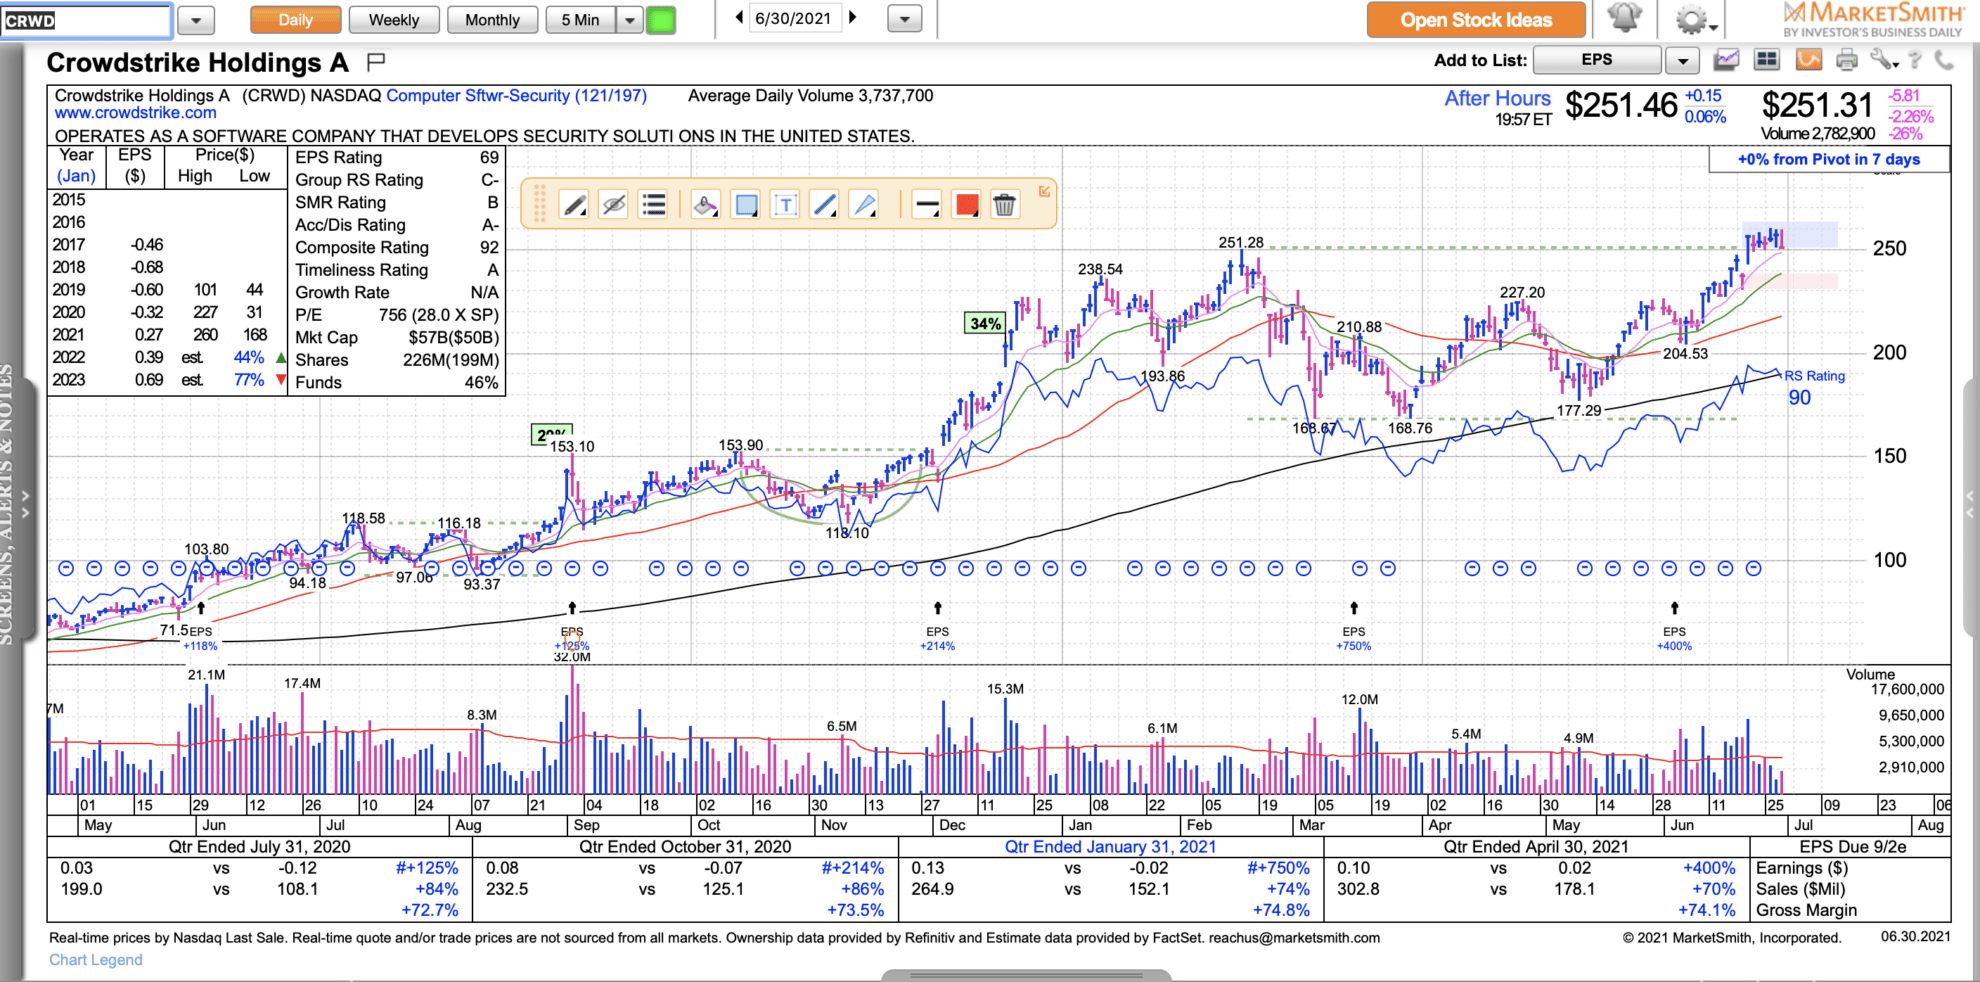
Task: Open the Computer Sftwr-Security industry group link
Action: coord(516,96)
